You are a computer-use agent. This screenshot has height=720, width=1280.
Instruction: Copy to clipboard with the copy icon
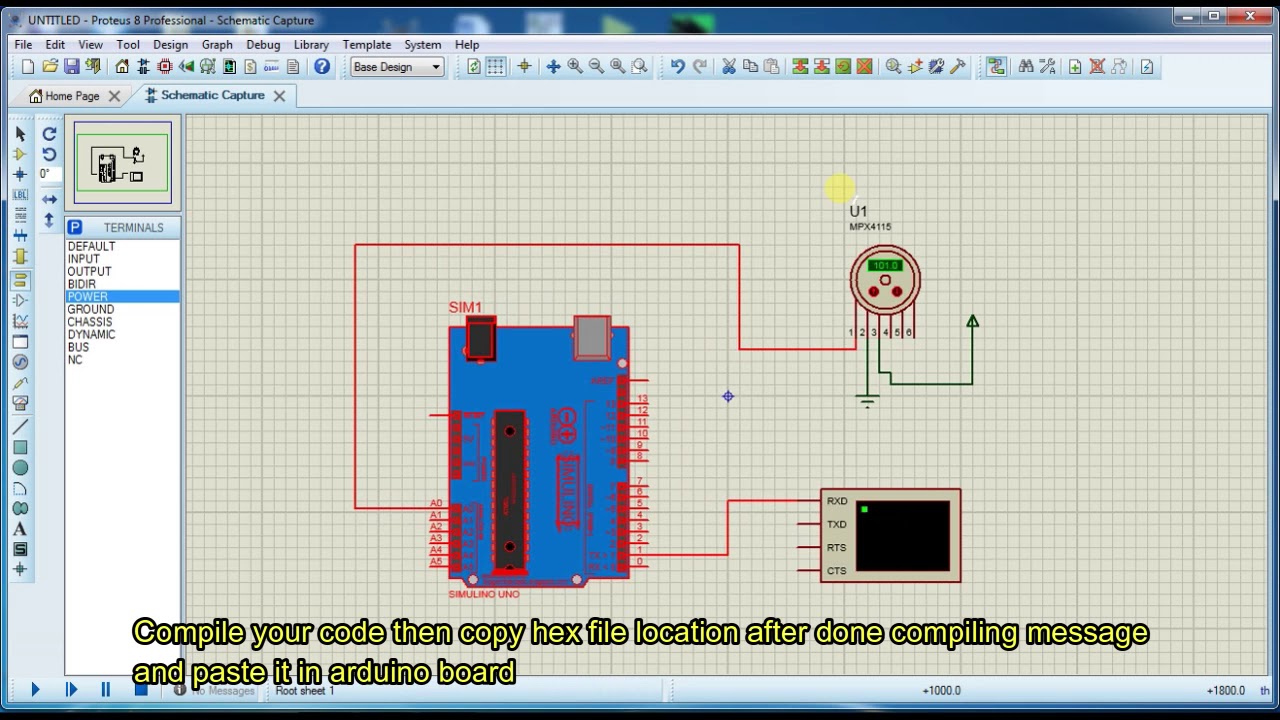pyautogui.click(x=750, y=66)
